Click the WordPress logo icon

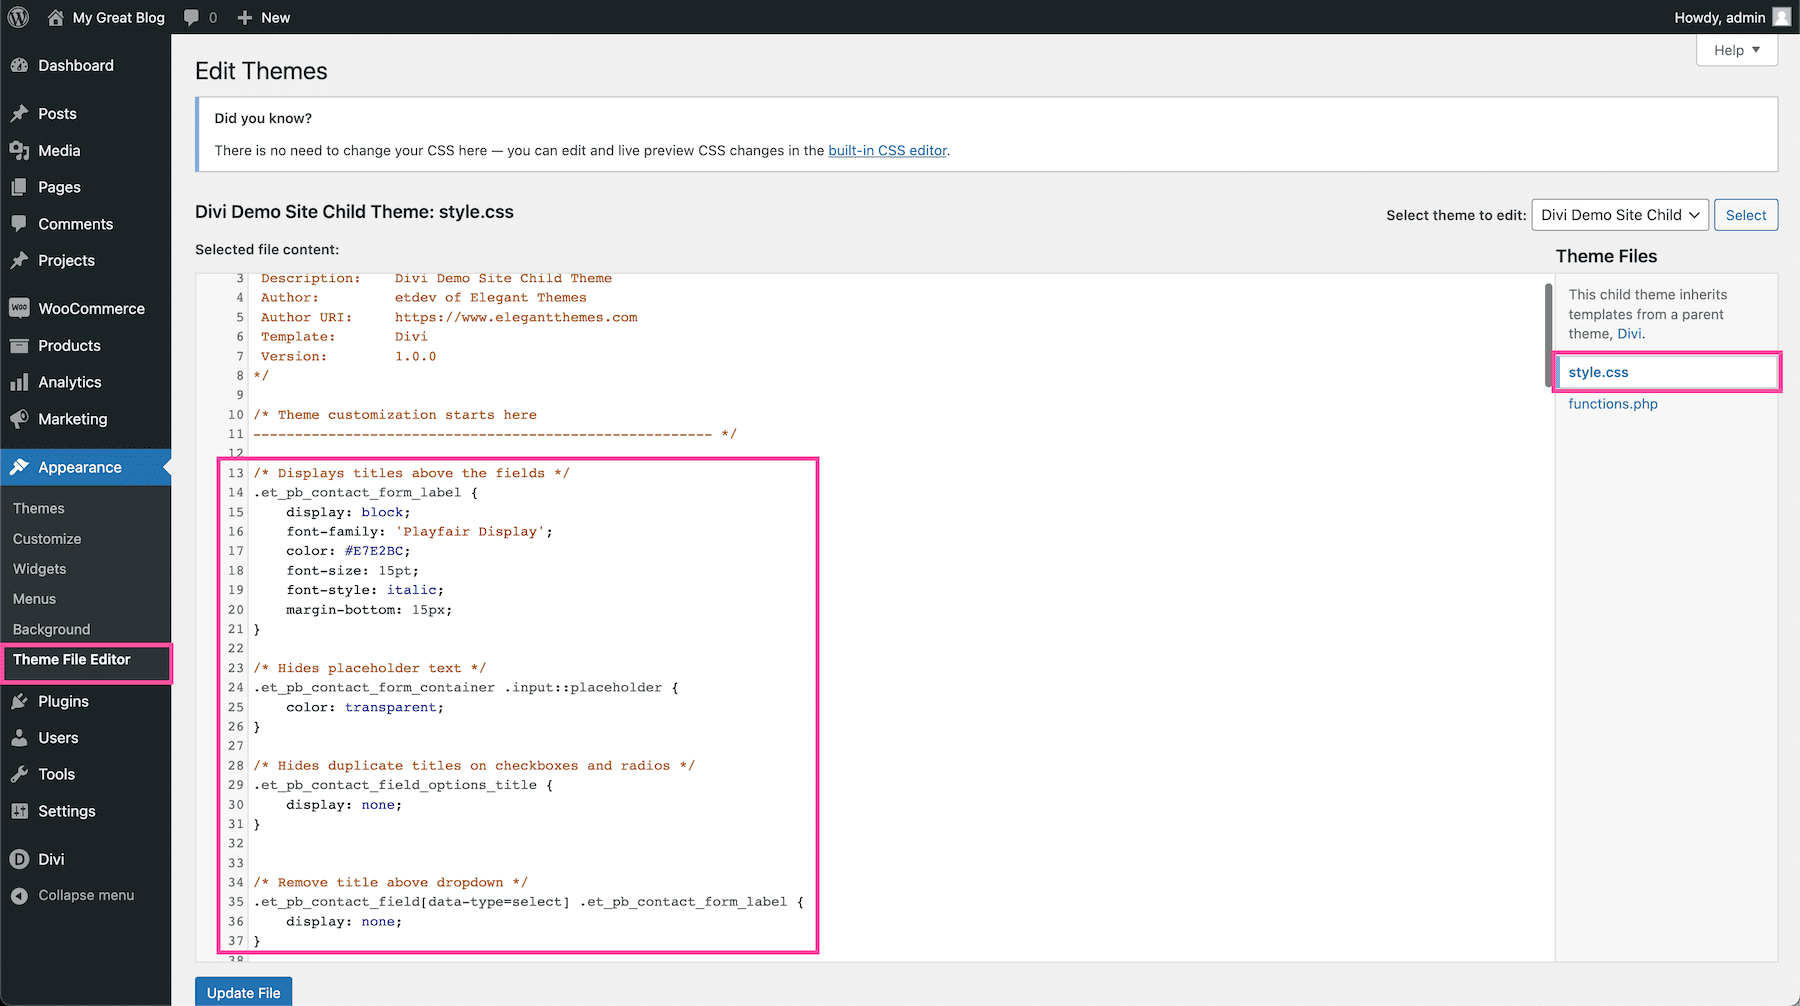point(18,17)
